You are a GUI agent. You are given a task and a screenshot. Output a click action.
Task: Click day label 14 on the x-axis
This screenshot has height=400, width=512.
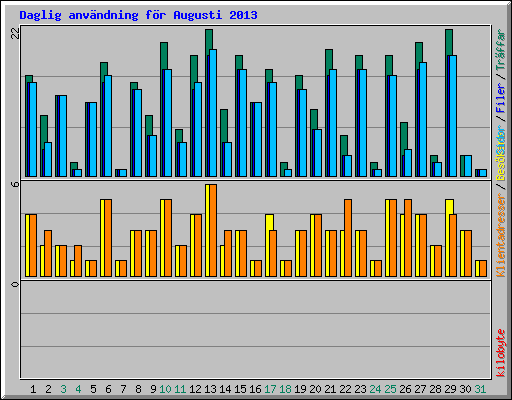tap(225, 389)
